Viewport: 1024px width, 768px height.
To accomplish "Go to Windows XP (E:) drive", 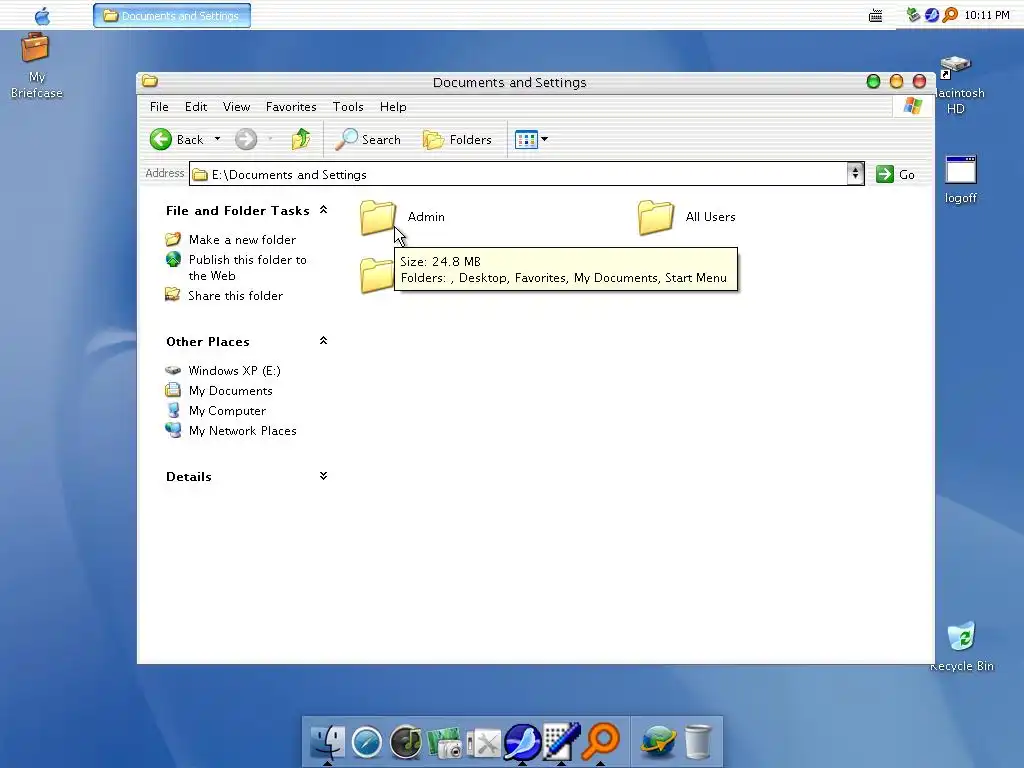I will click(x=234, y=371).
